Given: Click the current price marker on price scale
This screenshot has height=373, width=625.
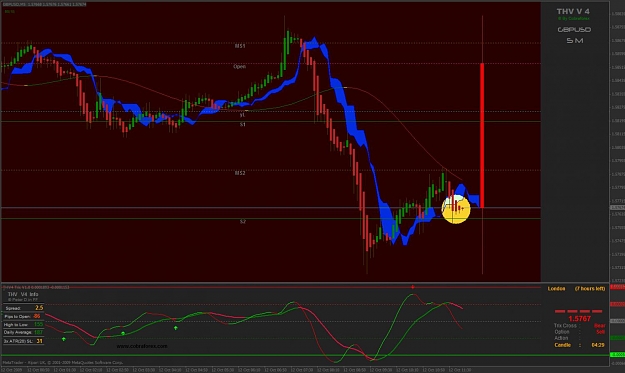Looking at the screenshot, I should 617,208.
